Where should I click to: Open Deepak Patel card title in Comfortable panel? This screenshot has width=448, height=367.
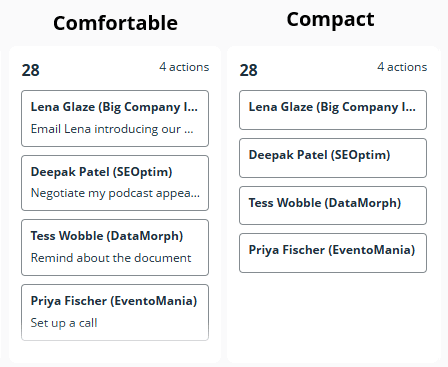pos(101,172)
